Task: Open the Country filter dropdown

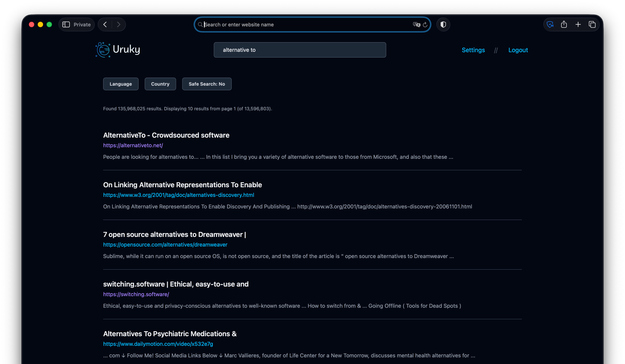Action: pyautogui.click(x=160, y=84)
